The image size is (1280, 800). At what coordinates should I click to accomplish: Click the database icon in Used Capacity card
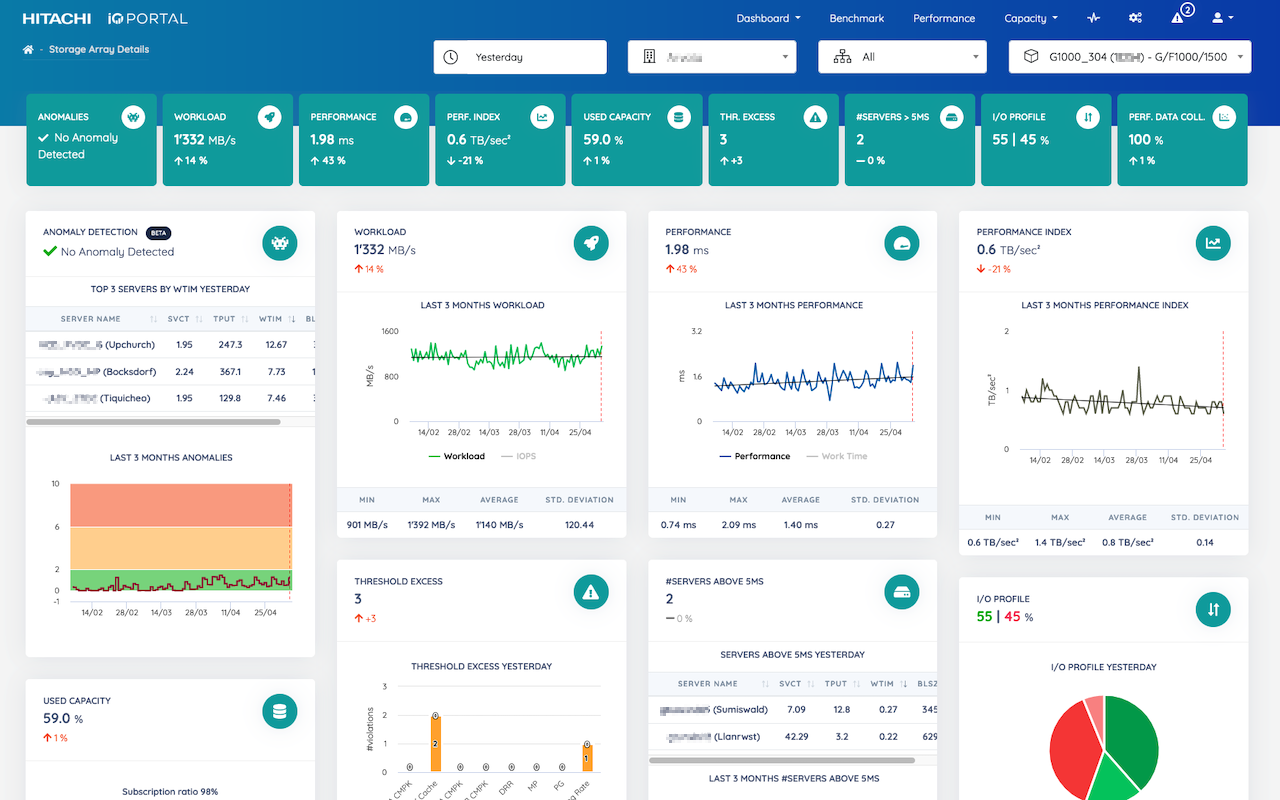(280, 712)
